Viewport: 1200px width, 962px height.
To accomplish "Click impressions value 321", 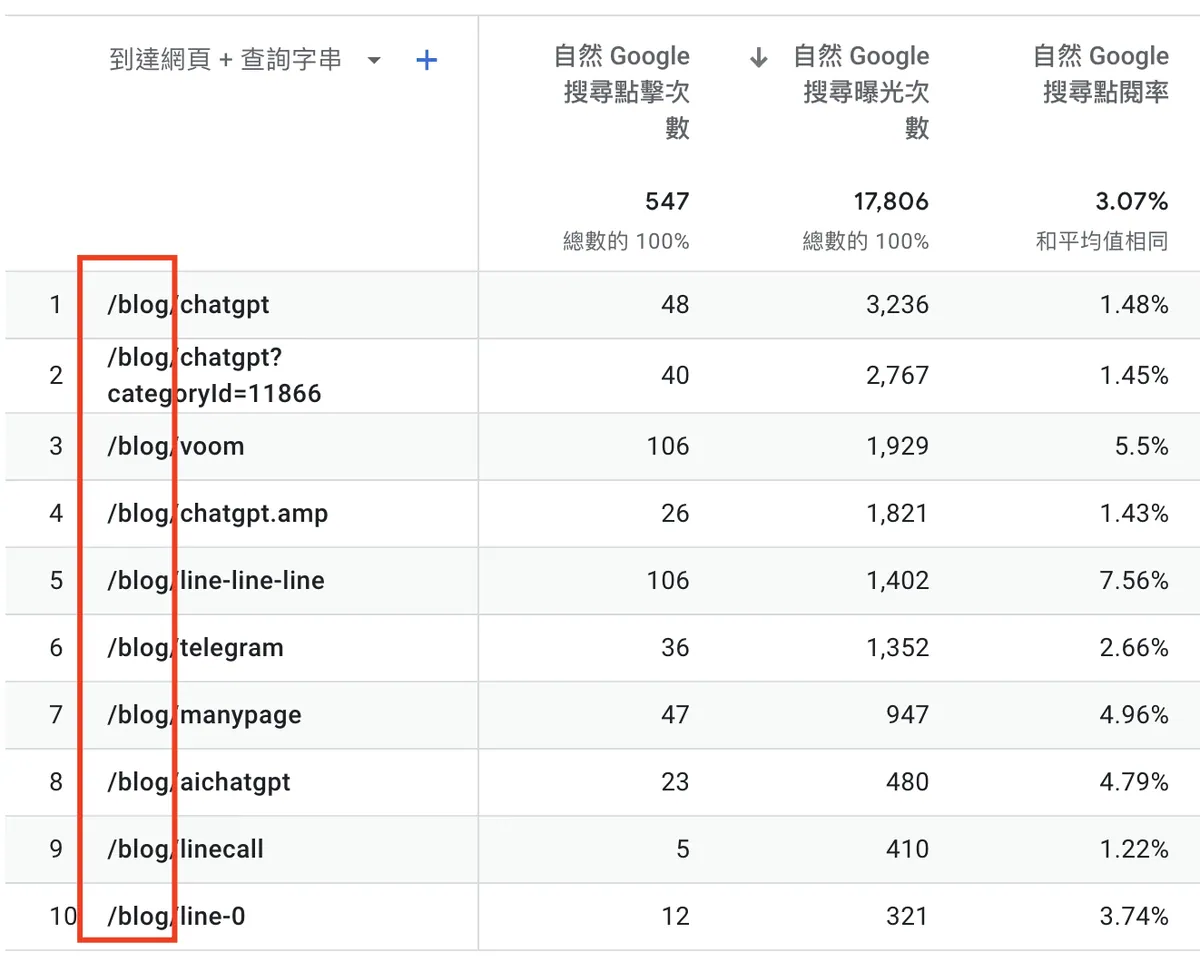I will [x=907, y=916].
